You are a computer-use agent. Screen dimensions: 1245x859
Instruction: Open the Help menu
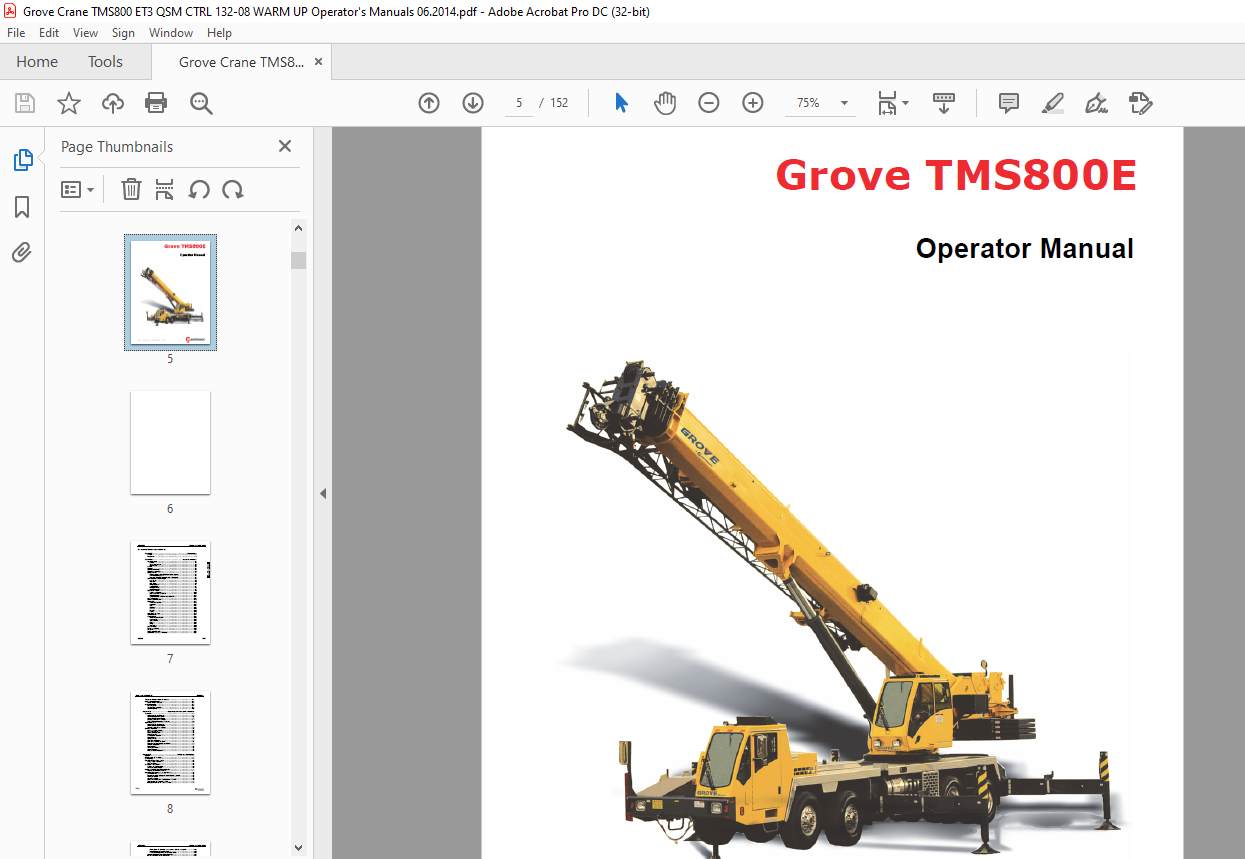click(x=219, y=33)
